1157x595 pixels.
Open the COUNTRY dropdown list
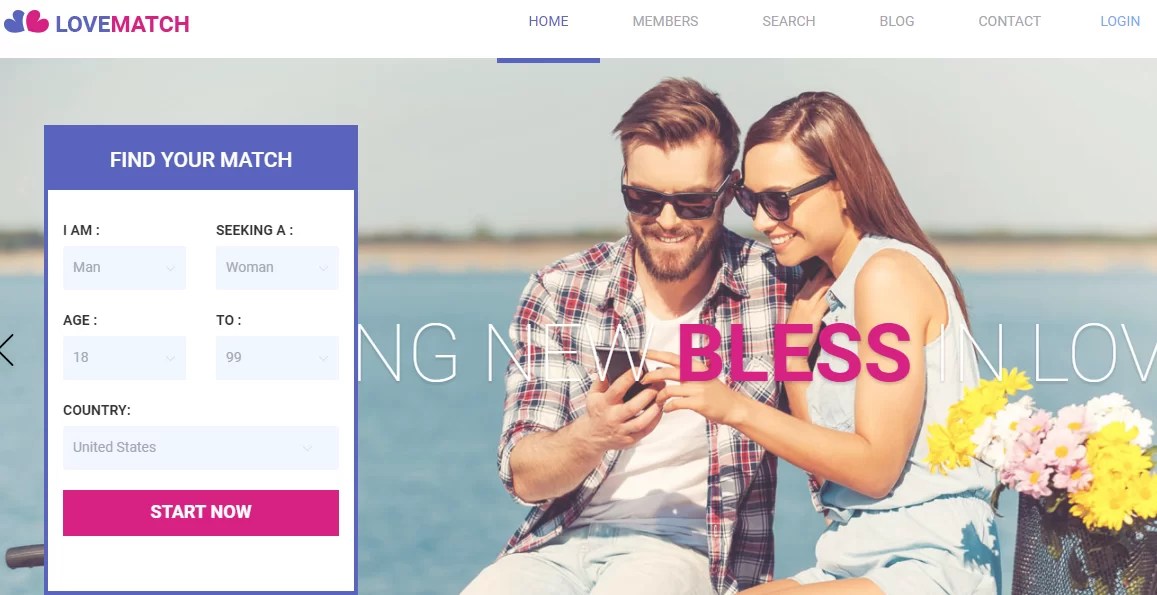(x=201, y=447)
